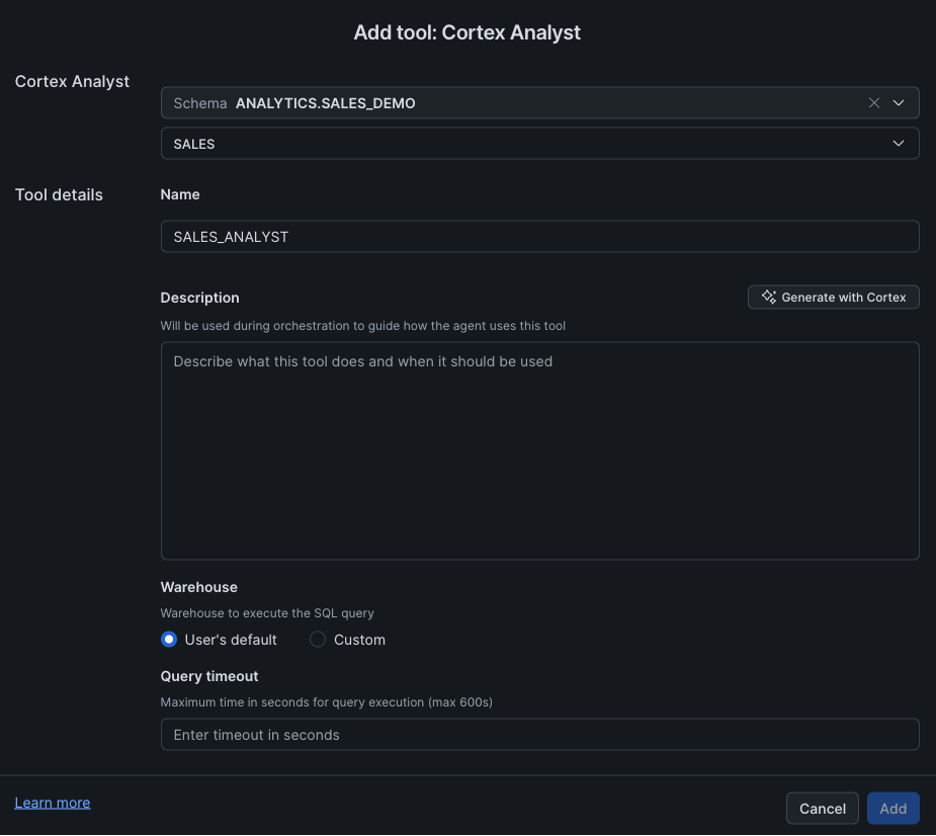Click the Warehouse heading
The image size is (936, 836).
[199, 587]
